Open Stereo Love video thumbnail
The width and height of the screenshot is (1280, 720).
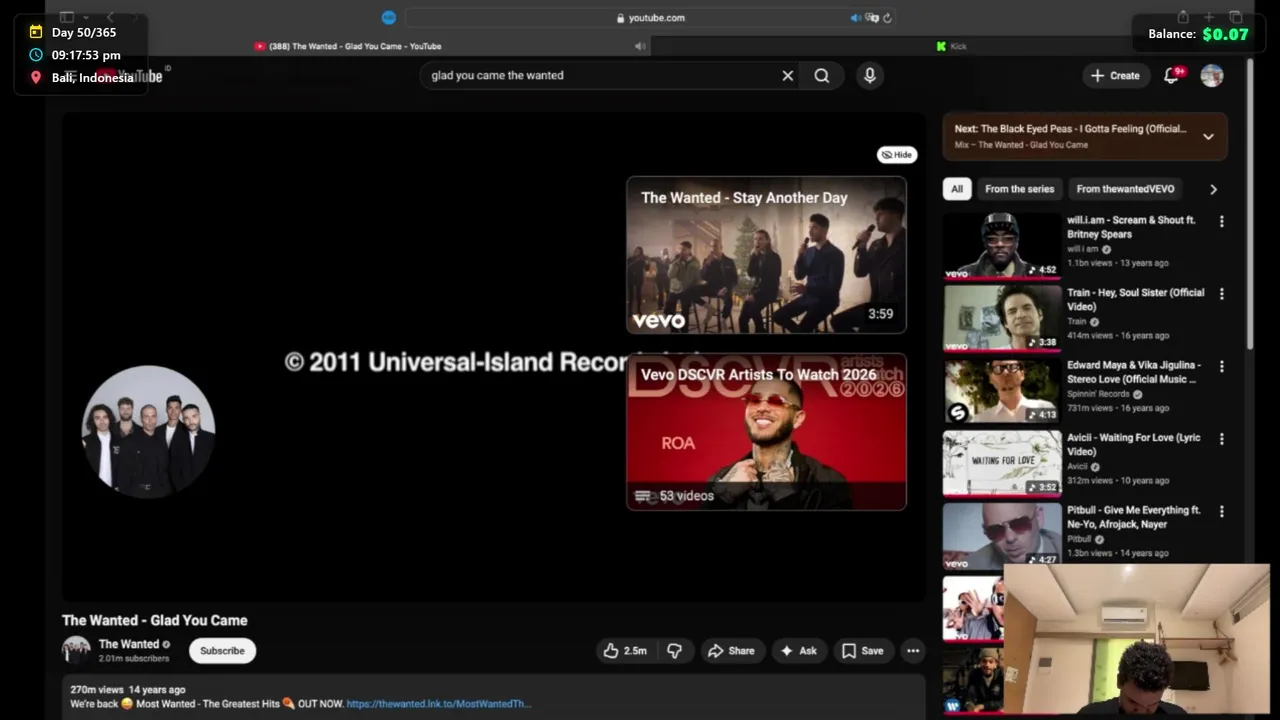click(1001, 390)
